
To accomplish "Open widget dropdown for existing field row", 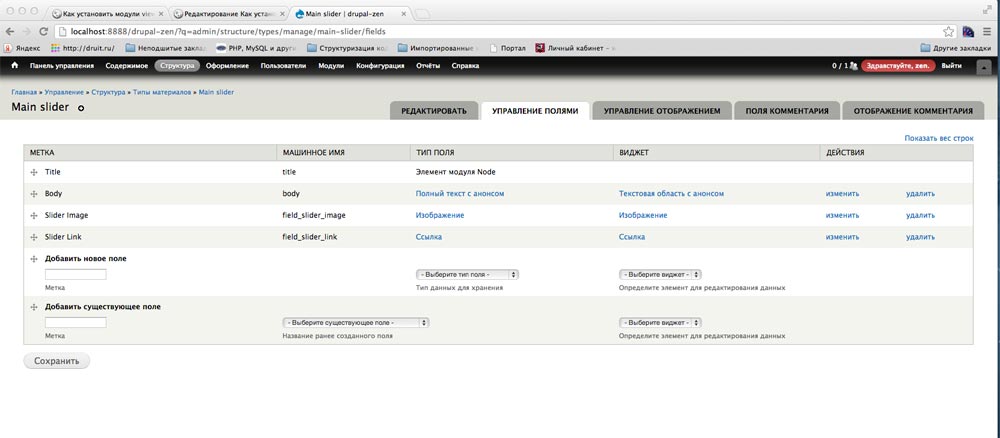I will pos(661,322).
